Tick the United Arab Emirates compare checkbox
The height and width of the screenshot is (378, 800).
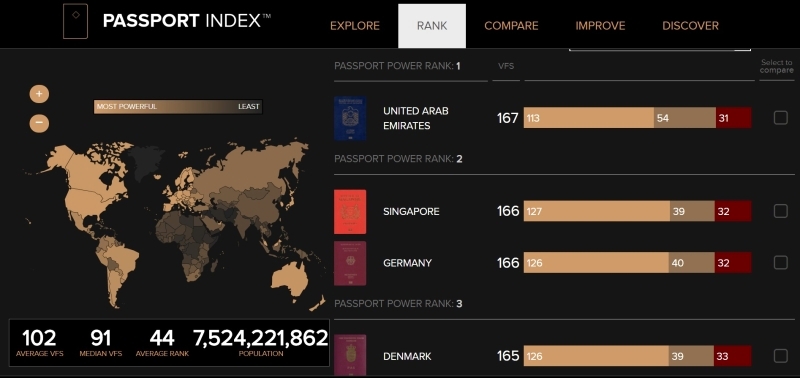(x=781, y=118)
